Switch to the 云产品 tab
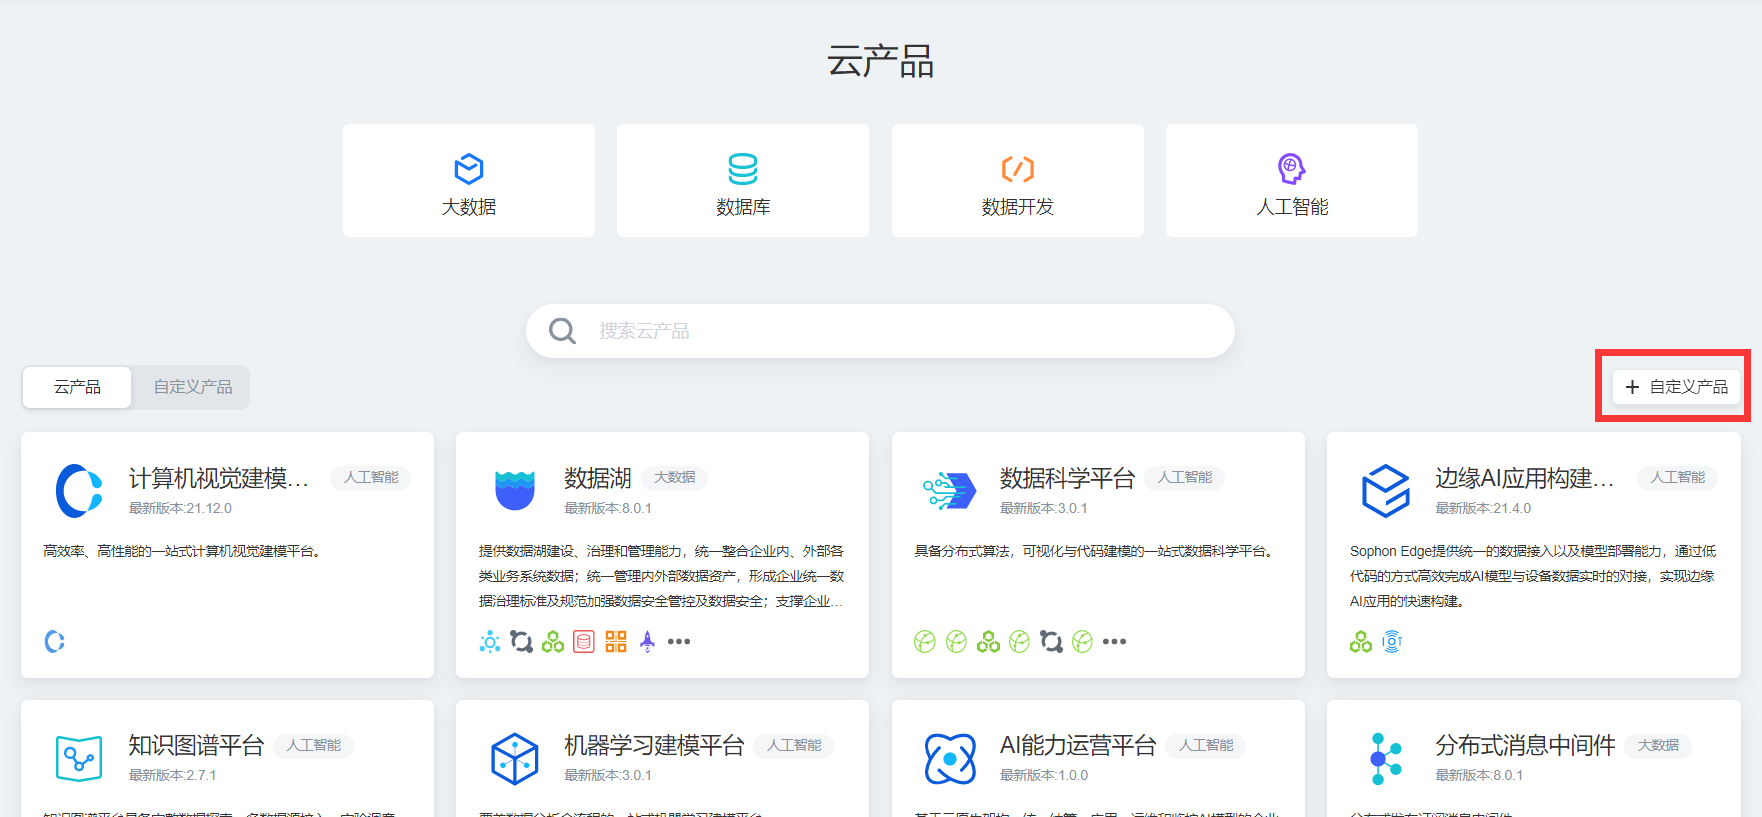The width and height of the screenshot is (1762, 817). tap(77, 387)
